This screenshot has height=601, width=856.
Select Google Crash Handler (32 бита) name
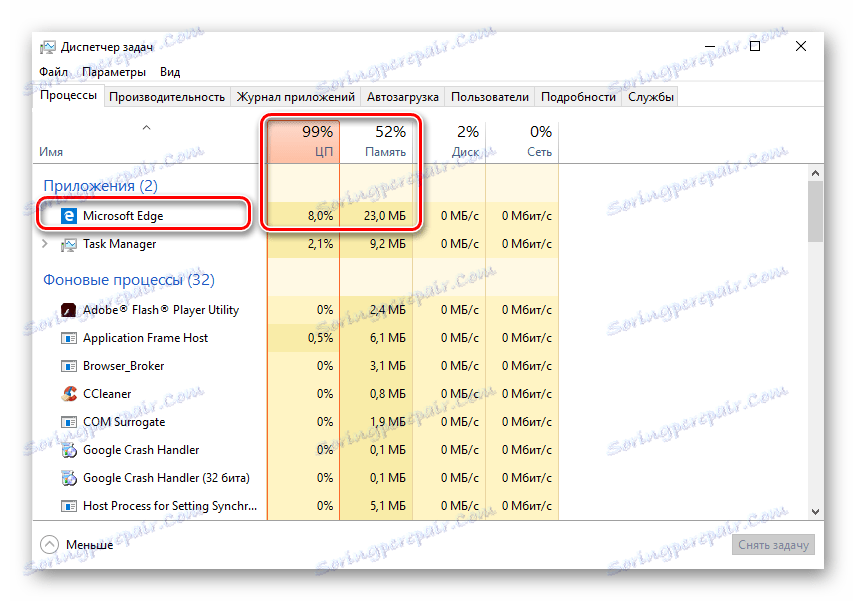[x=166, y=478]
